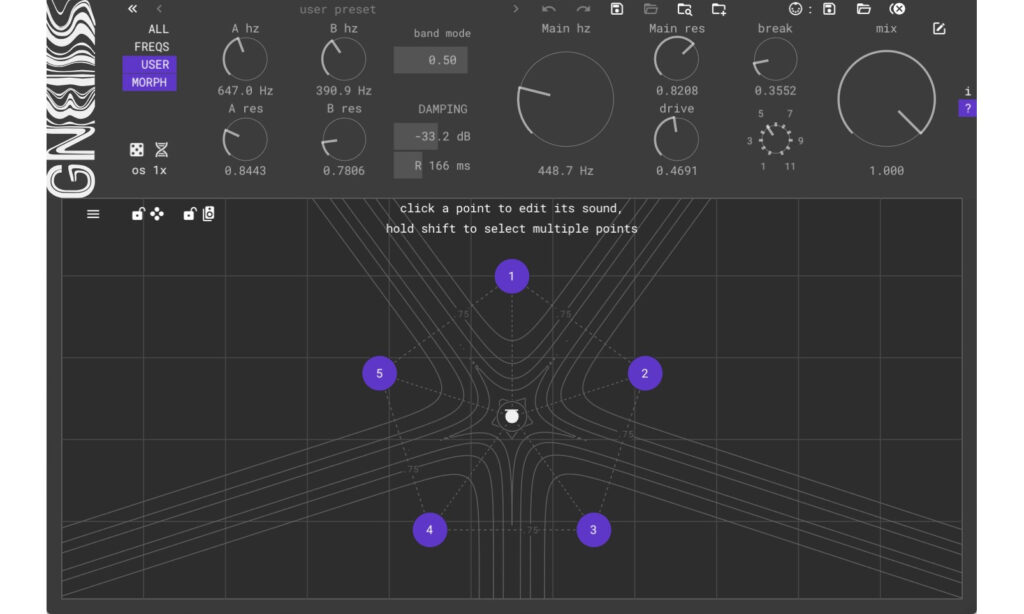1024x614 pixels.
Task: Select the FREQS mode
Action: (152, 47)
